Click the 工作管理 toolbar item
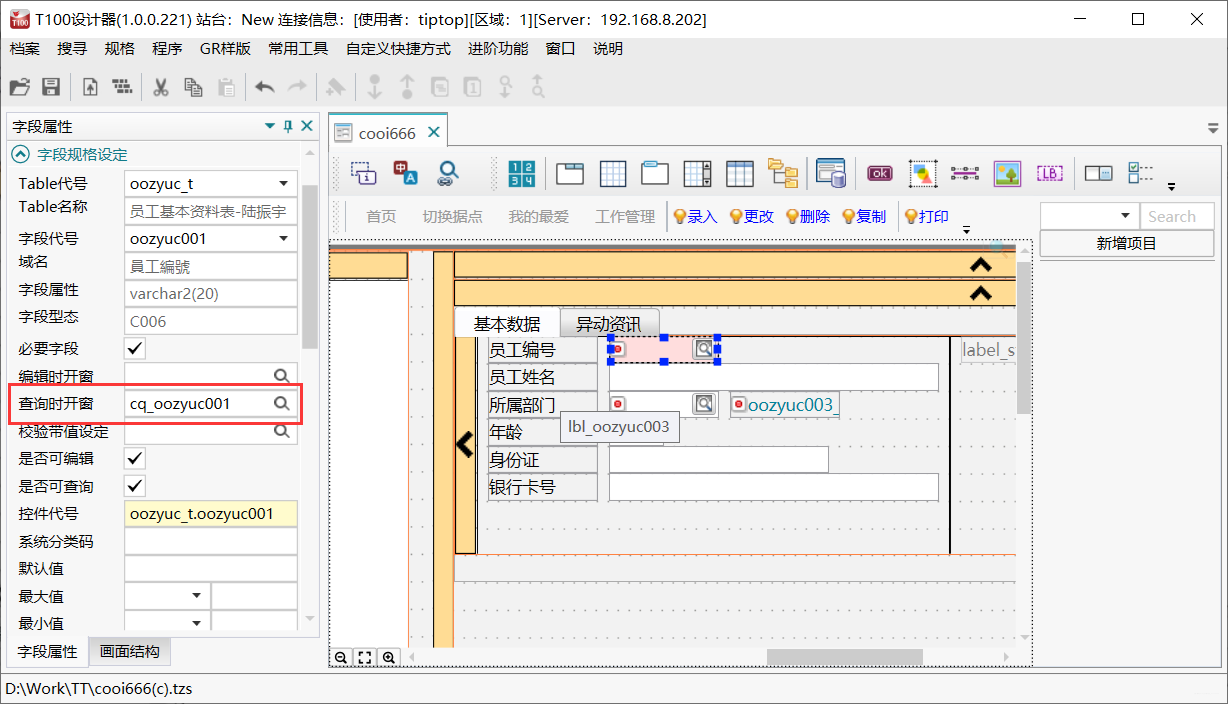1228x704 pixels. (x=625, y=216)
